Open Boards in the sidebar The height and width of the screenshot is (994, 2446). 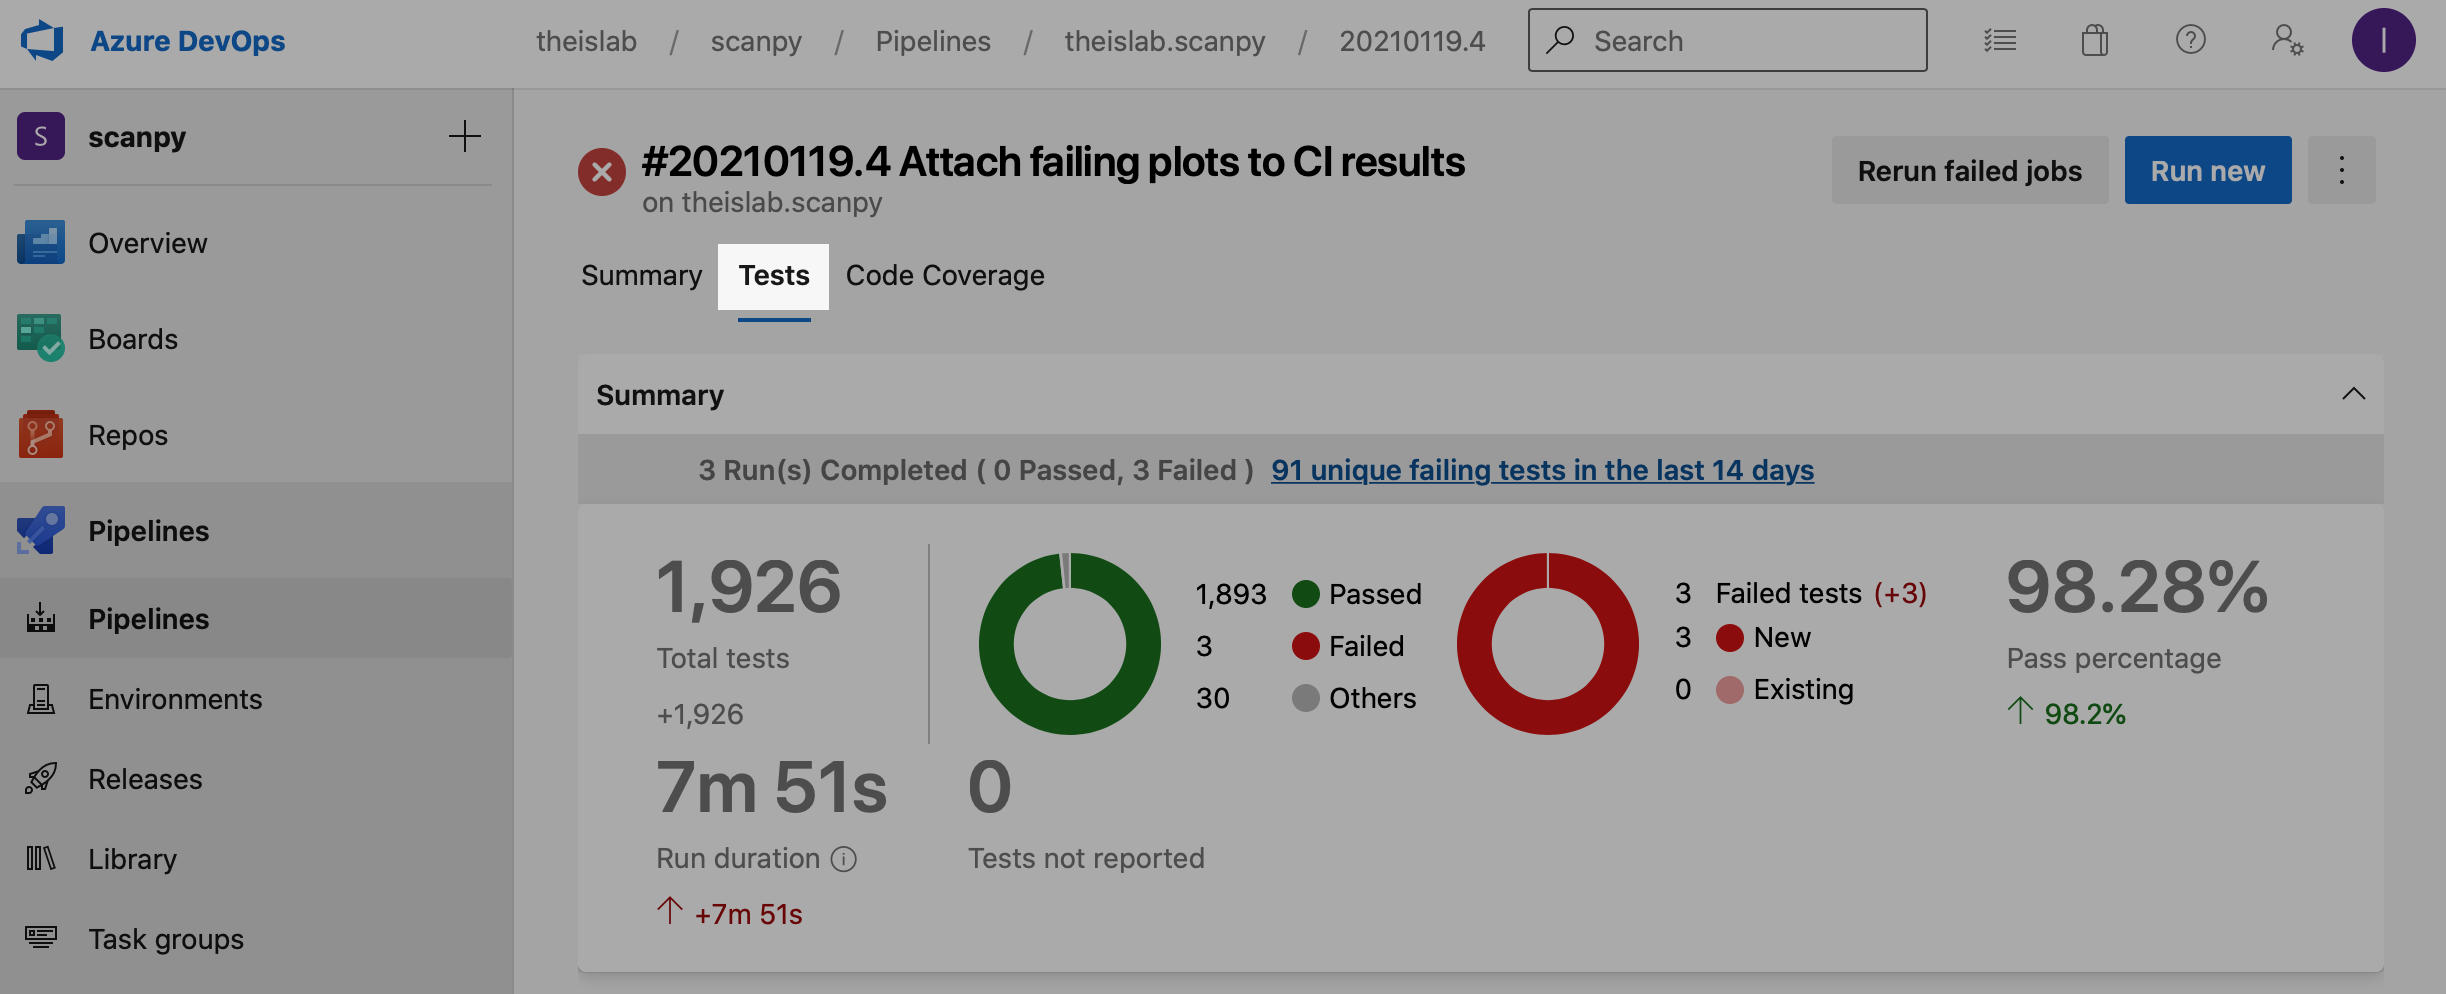pos(132,339)
